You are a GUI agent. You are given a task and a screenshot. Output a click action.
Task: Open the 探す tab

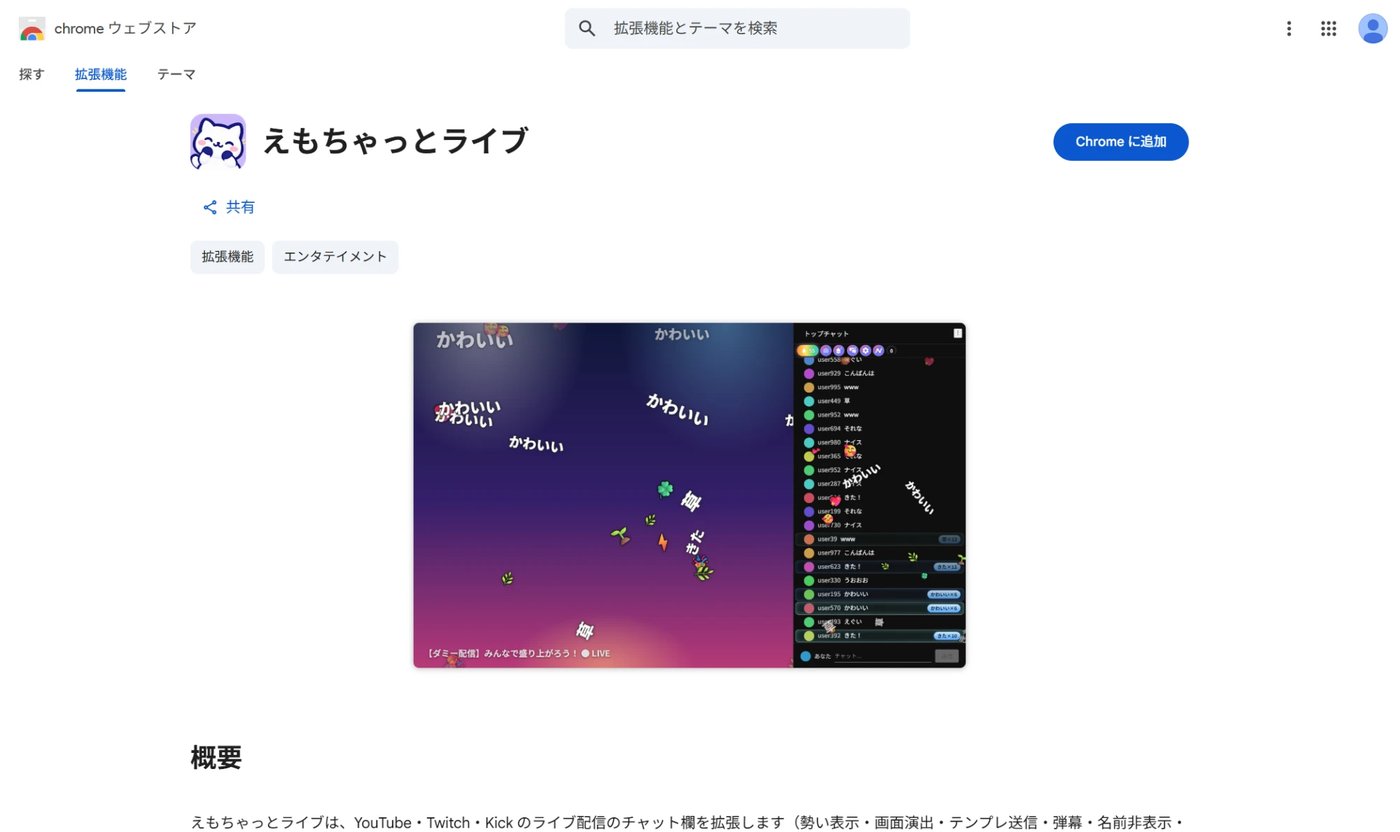[x=32, y=74]
